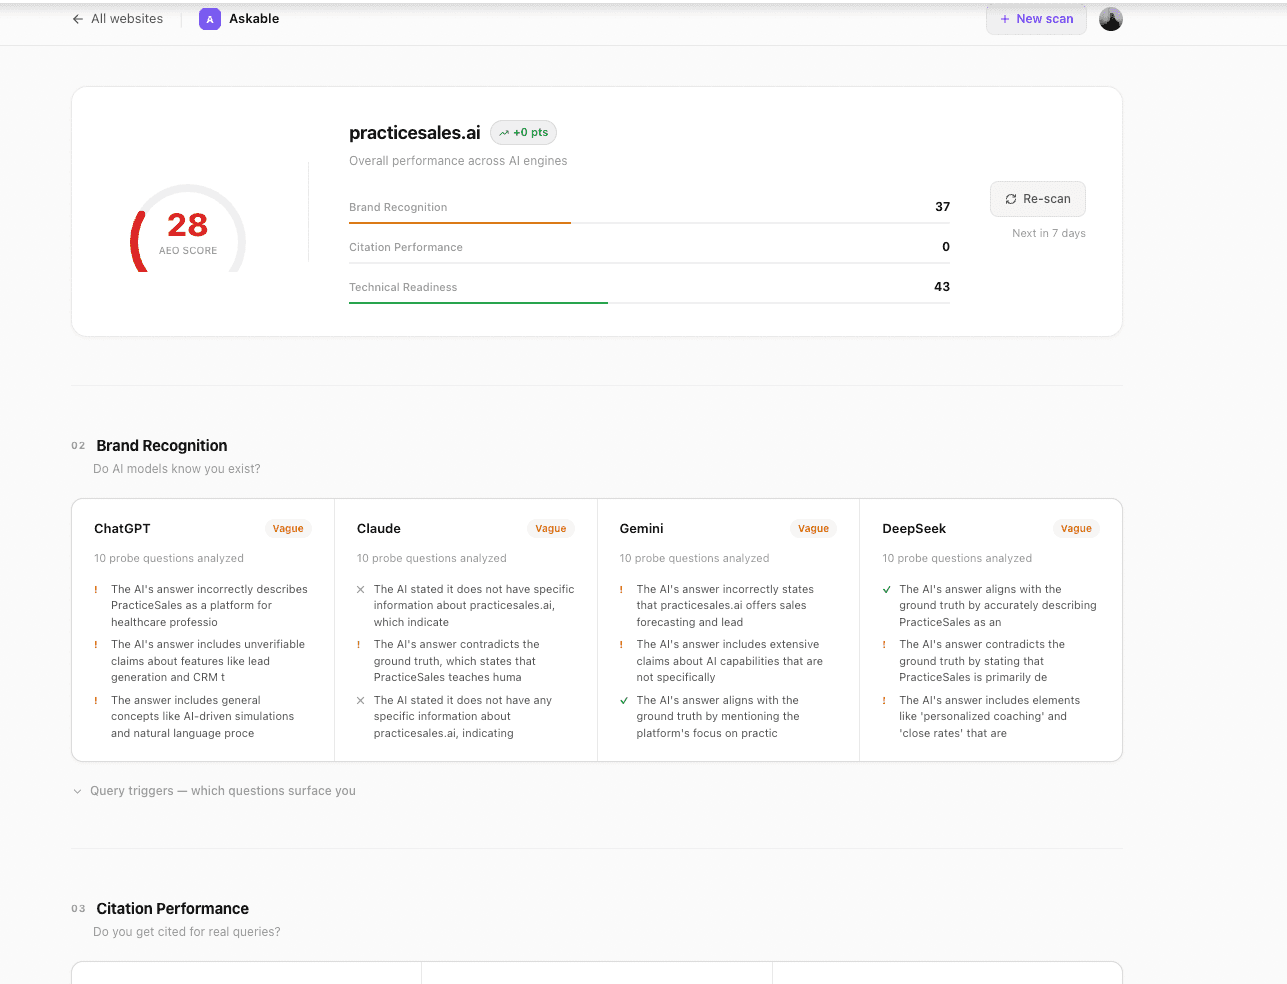The height and width of the screenshot is (984, 1287).
Task: Click the New scan button
Action: pos(1036,19)
